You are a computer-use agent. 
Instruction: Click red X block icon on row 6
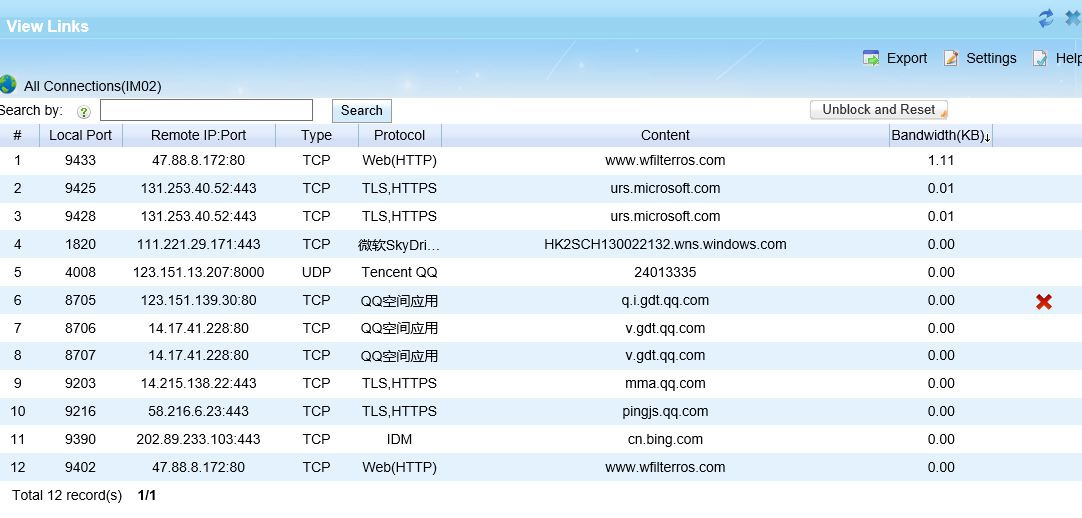pos(1043,301)
